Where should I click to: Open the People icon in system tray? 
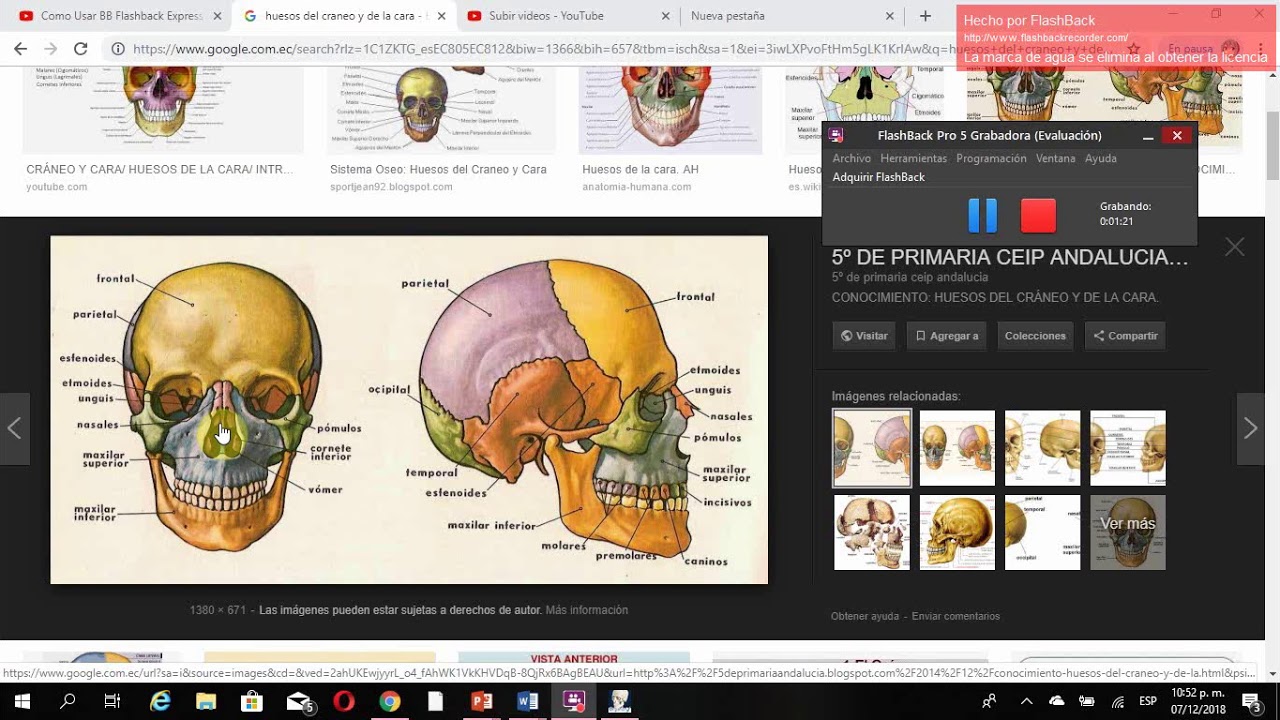click(989, 701)
